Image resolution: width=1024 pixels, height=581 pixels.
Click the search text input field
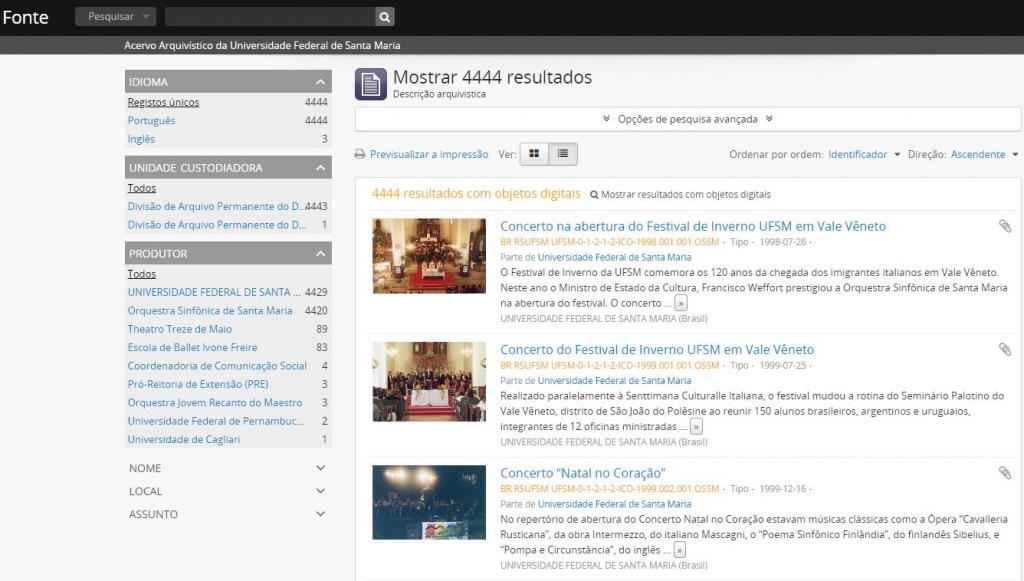pos(269,17)
